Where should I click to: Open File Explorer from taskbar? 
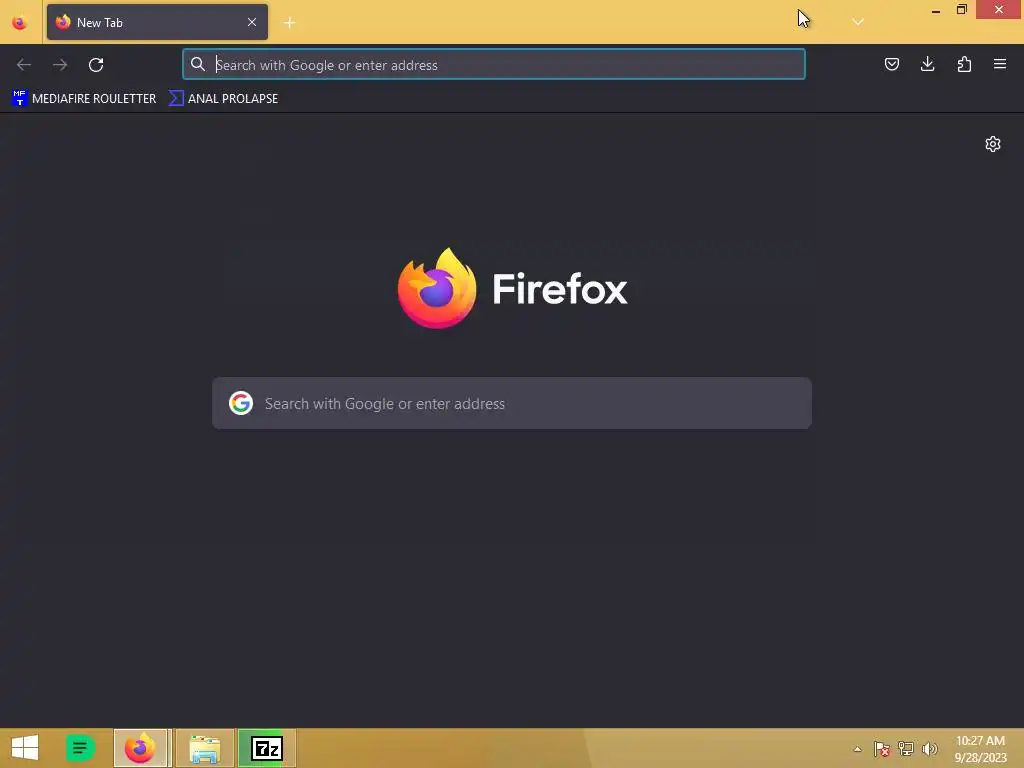pos(204,748)
